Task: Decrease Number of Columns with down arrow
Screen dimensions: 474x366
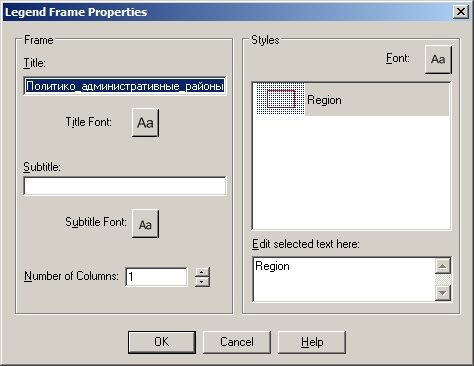Action: point(202,282)
